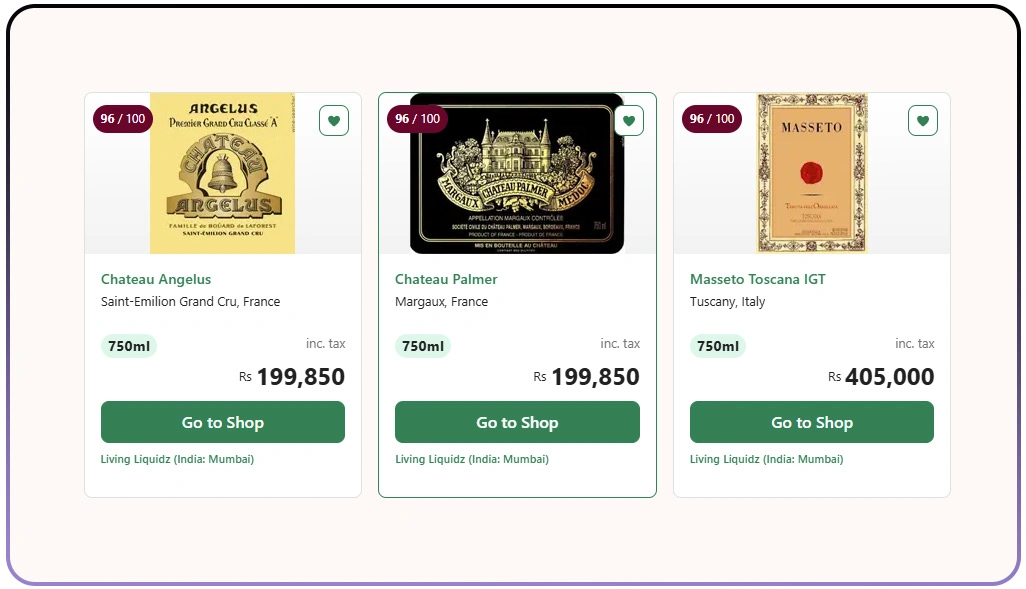Open the Chateau Angelus product page link
This screenshot has width=1026, height=589.
[x=156, y=279]
